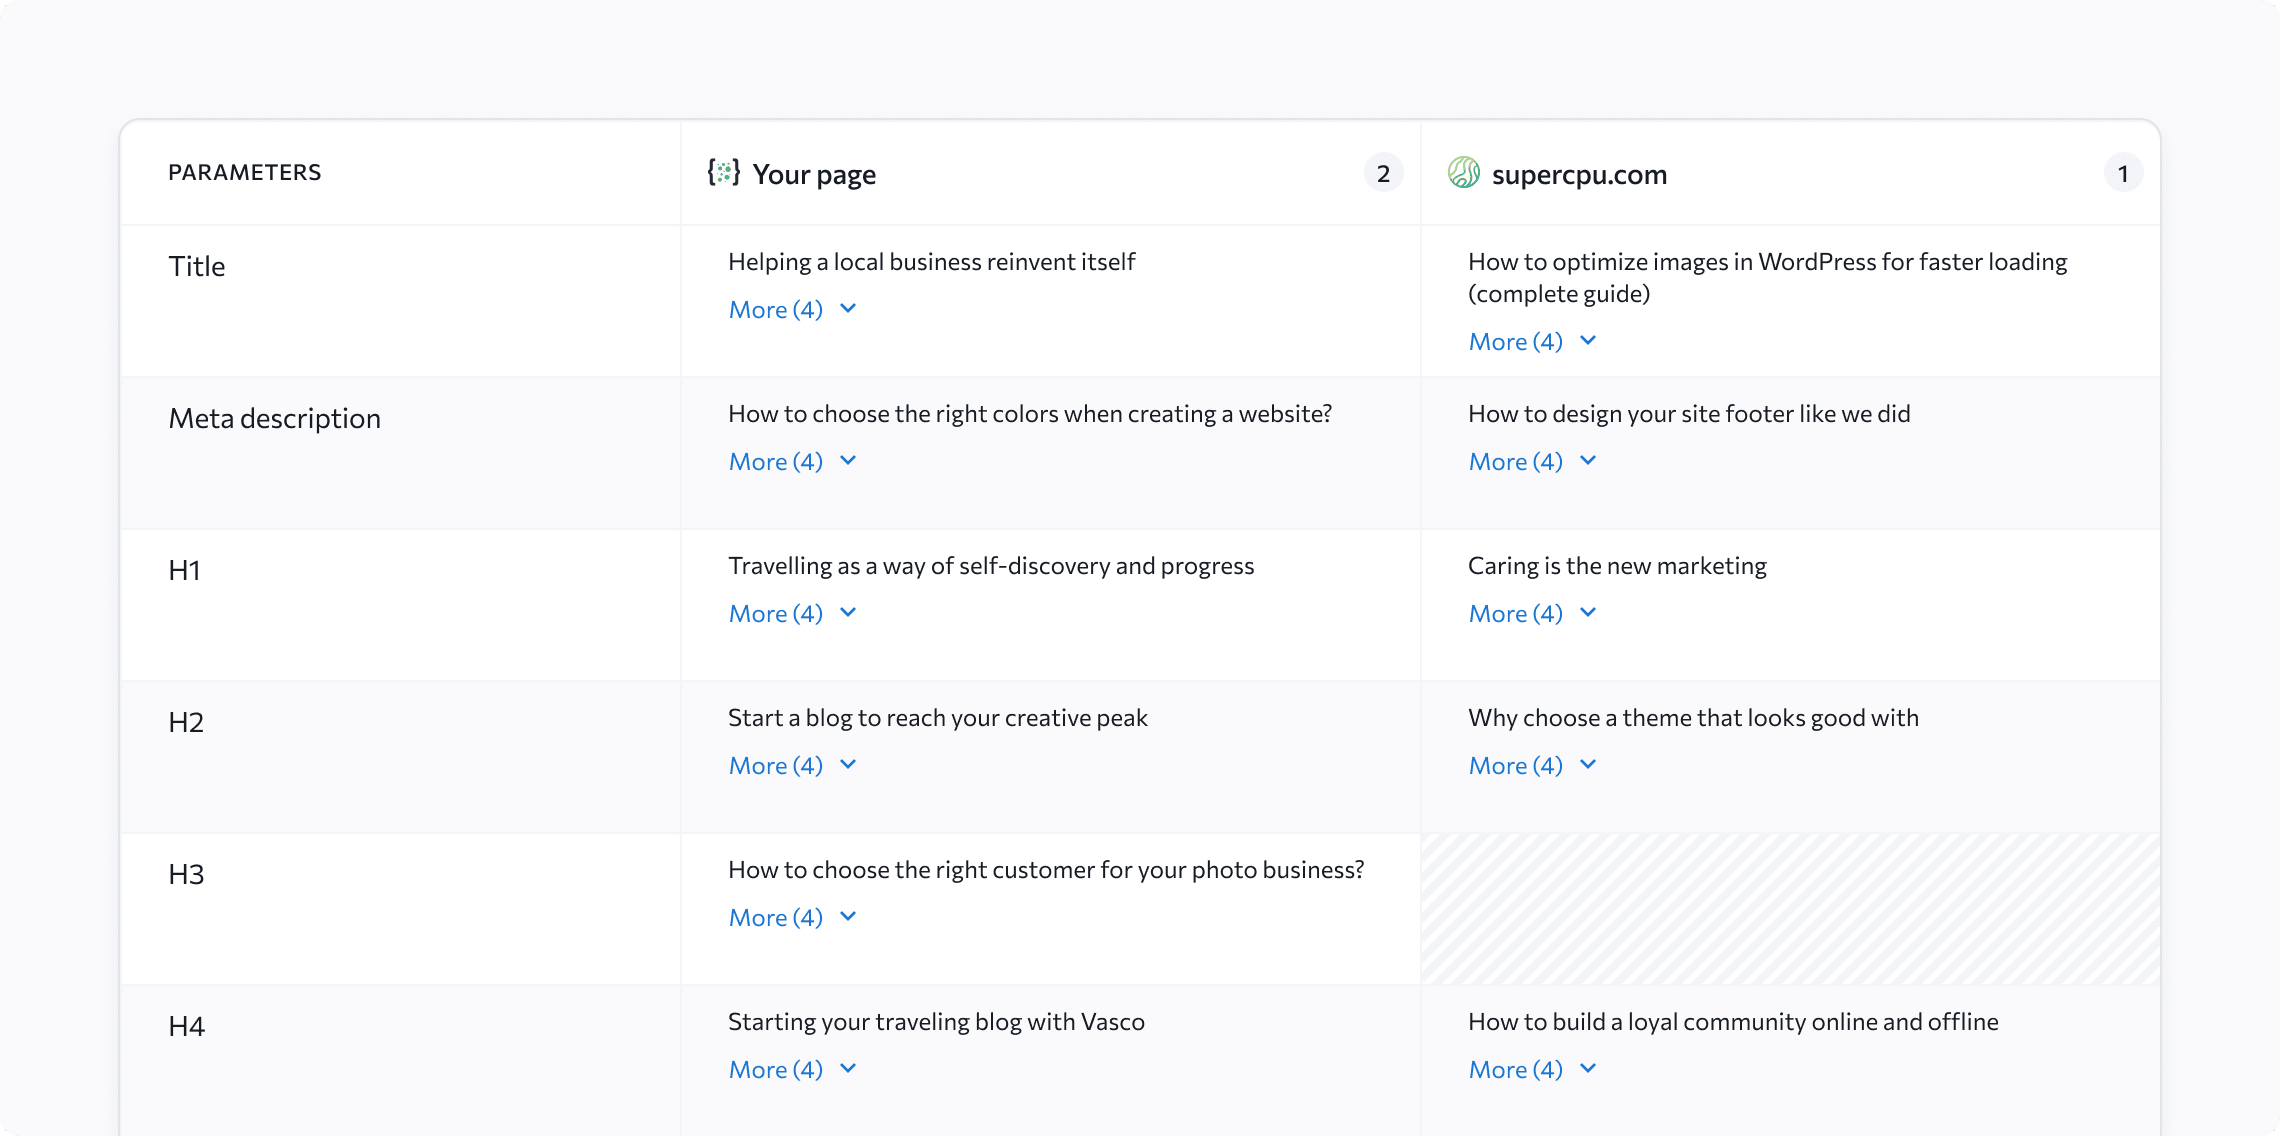Click the PARAMETERS column header
This screenshot has width=2280, height=1136.
[245, 173]
